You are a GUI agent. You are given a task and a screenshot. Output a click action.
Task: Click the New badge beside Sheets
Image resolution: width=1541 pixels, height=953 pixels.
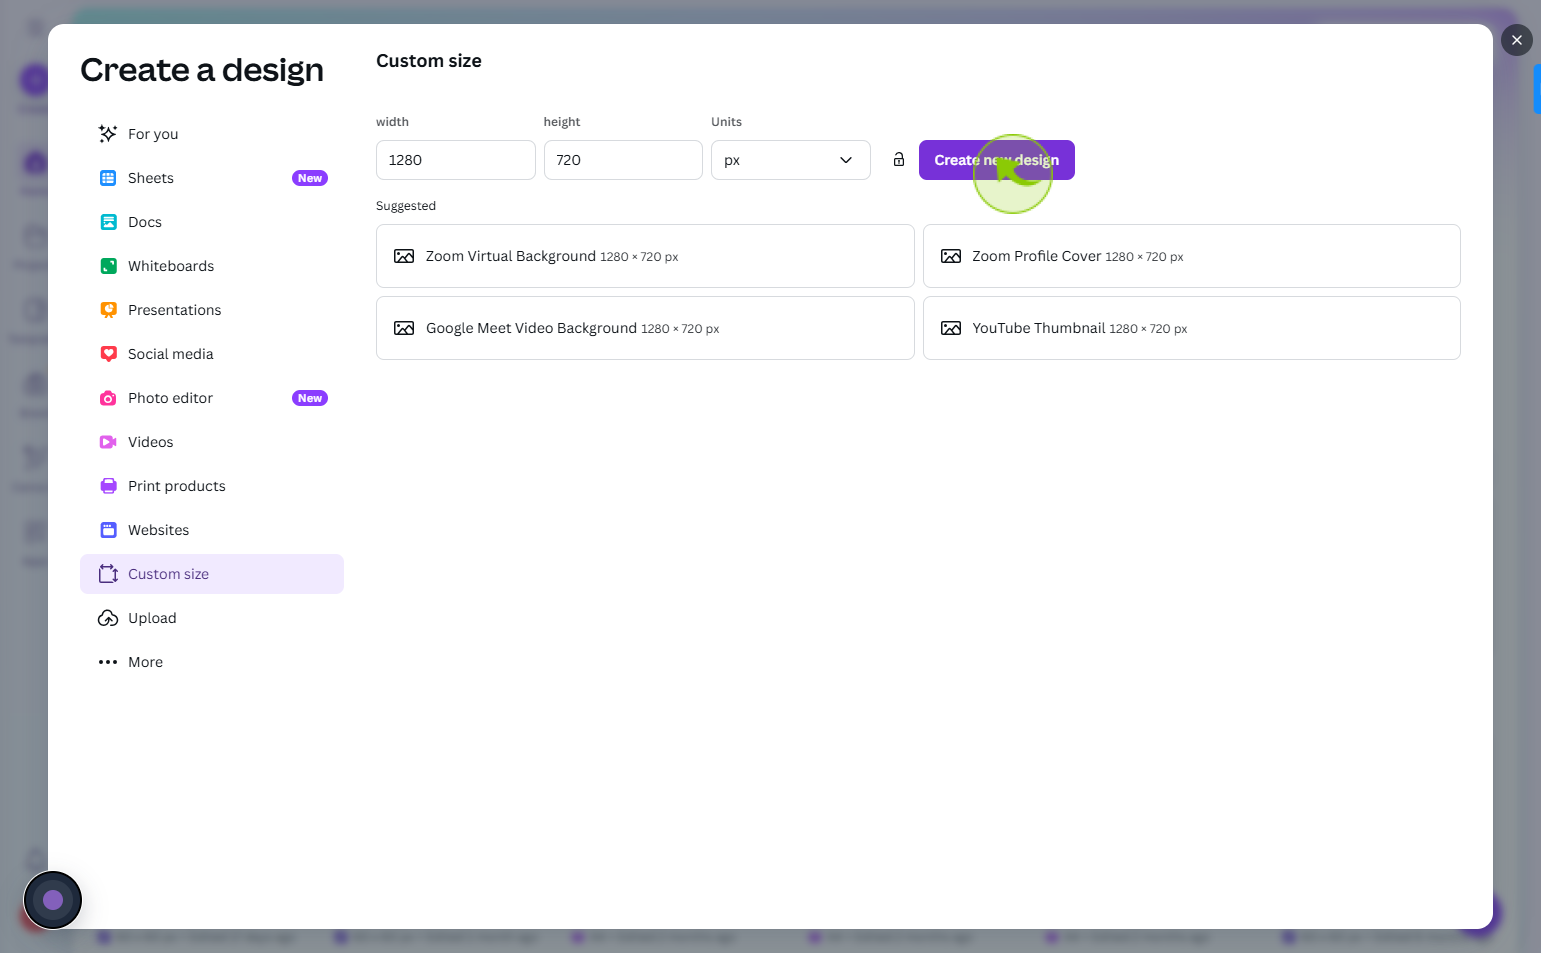tap(310, 178)
